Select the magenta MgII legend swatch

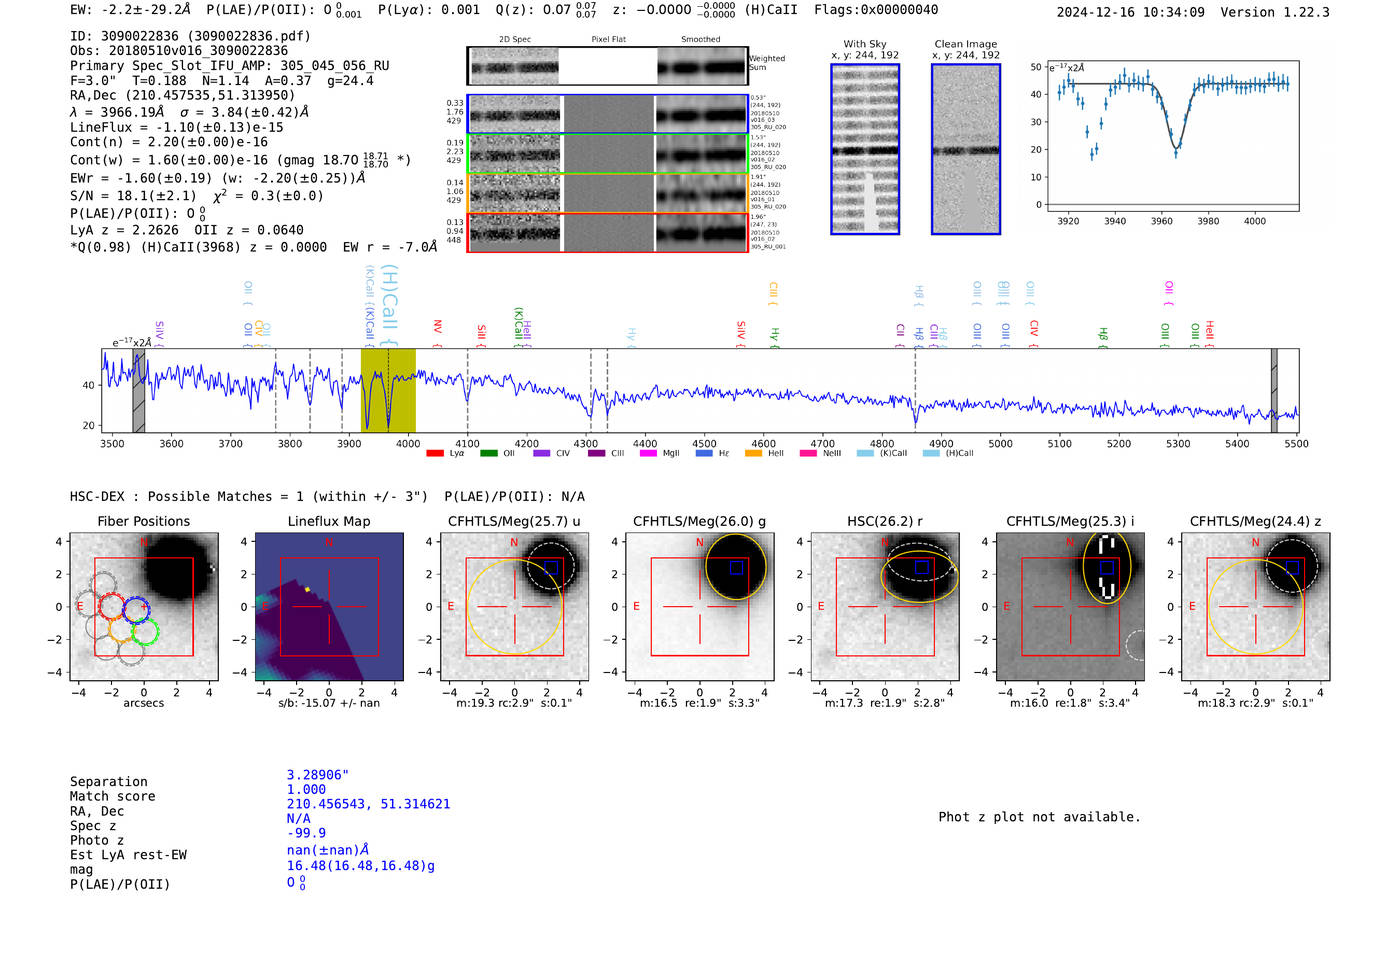pyautogui.click(x=648, y=454)
